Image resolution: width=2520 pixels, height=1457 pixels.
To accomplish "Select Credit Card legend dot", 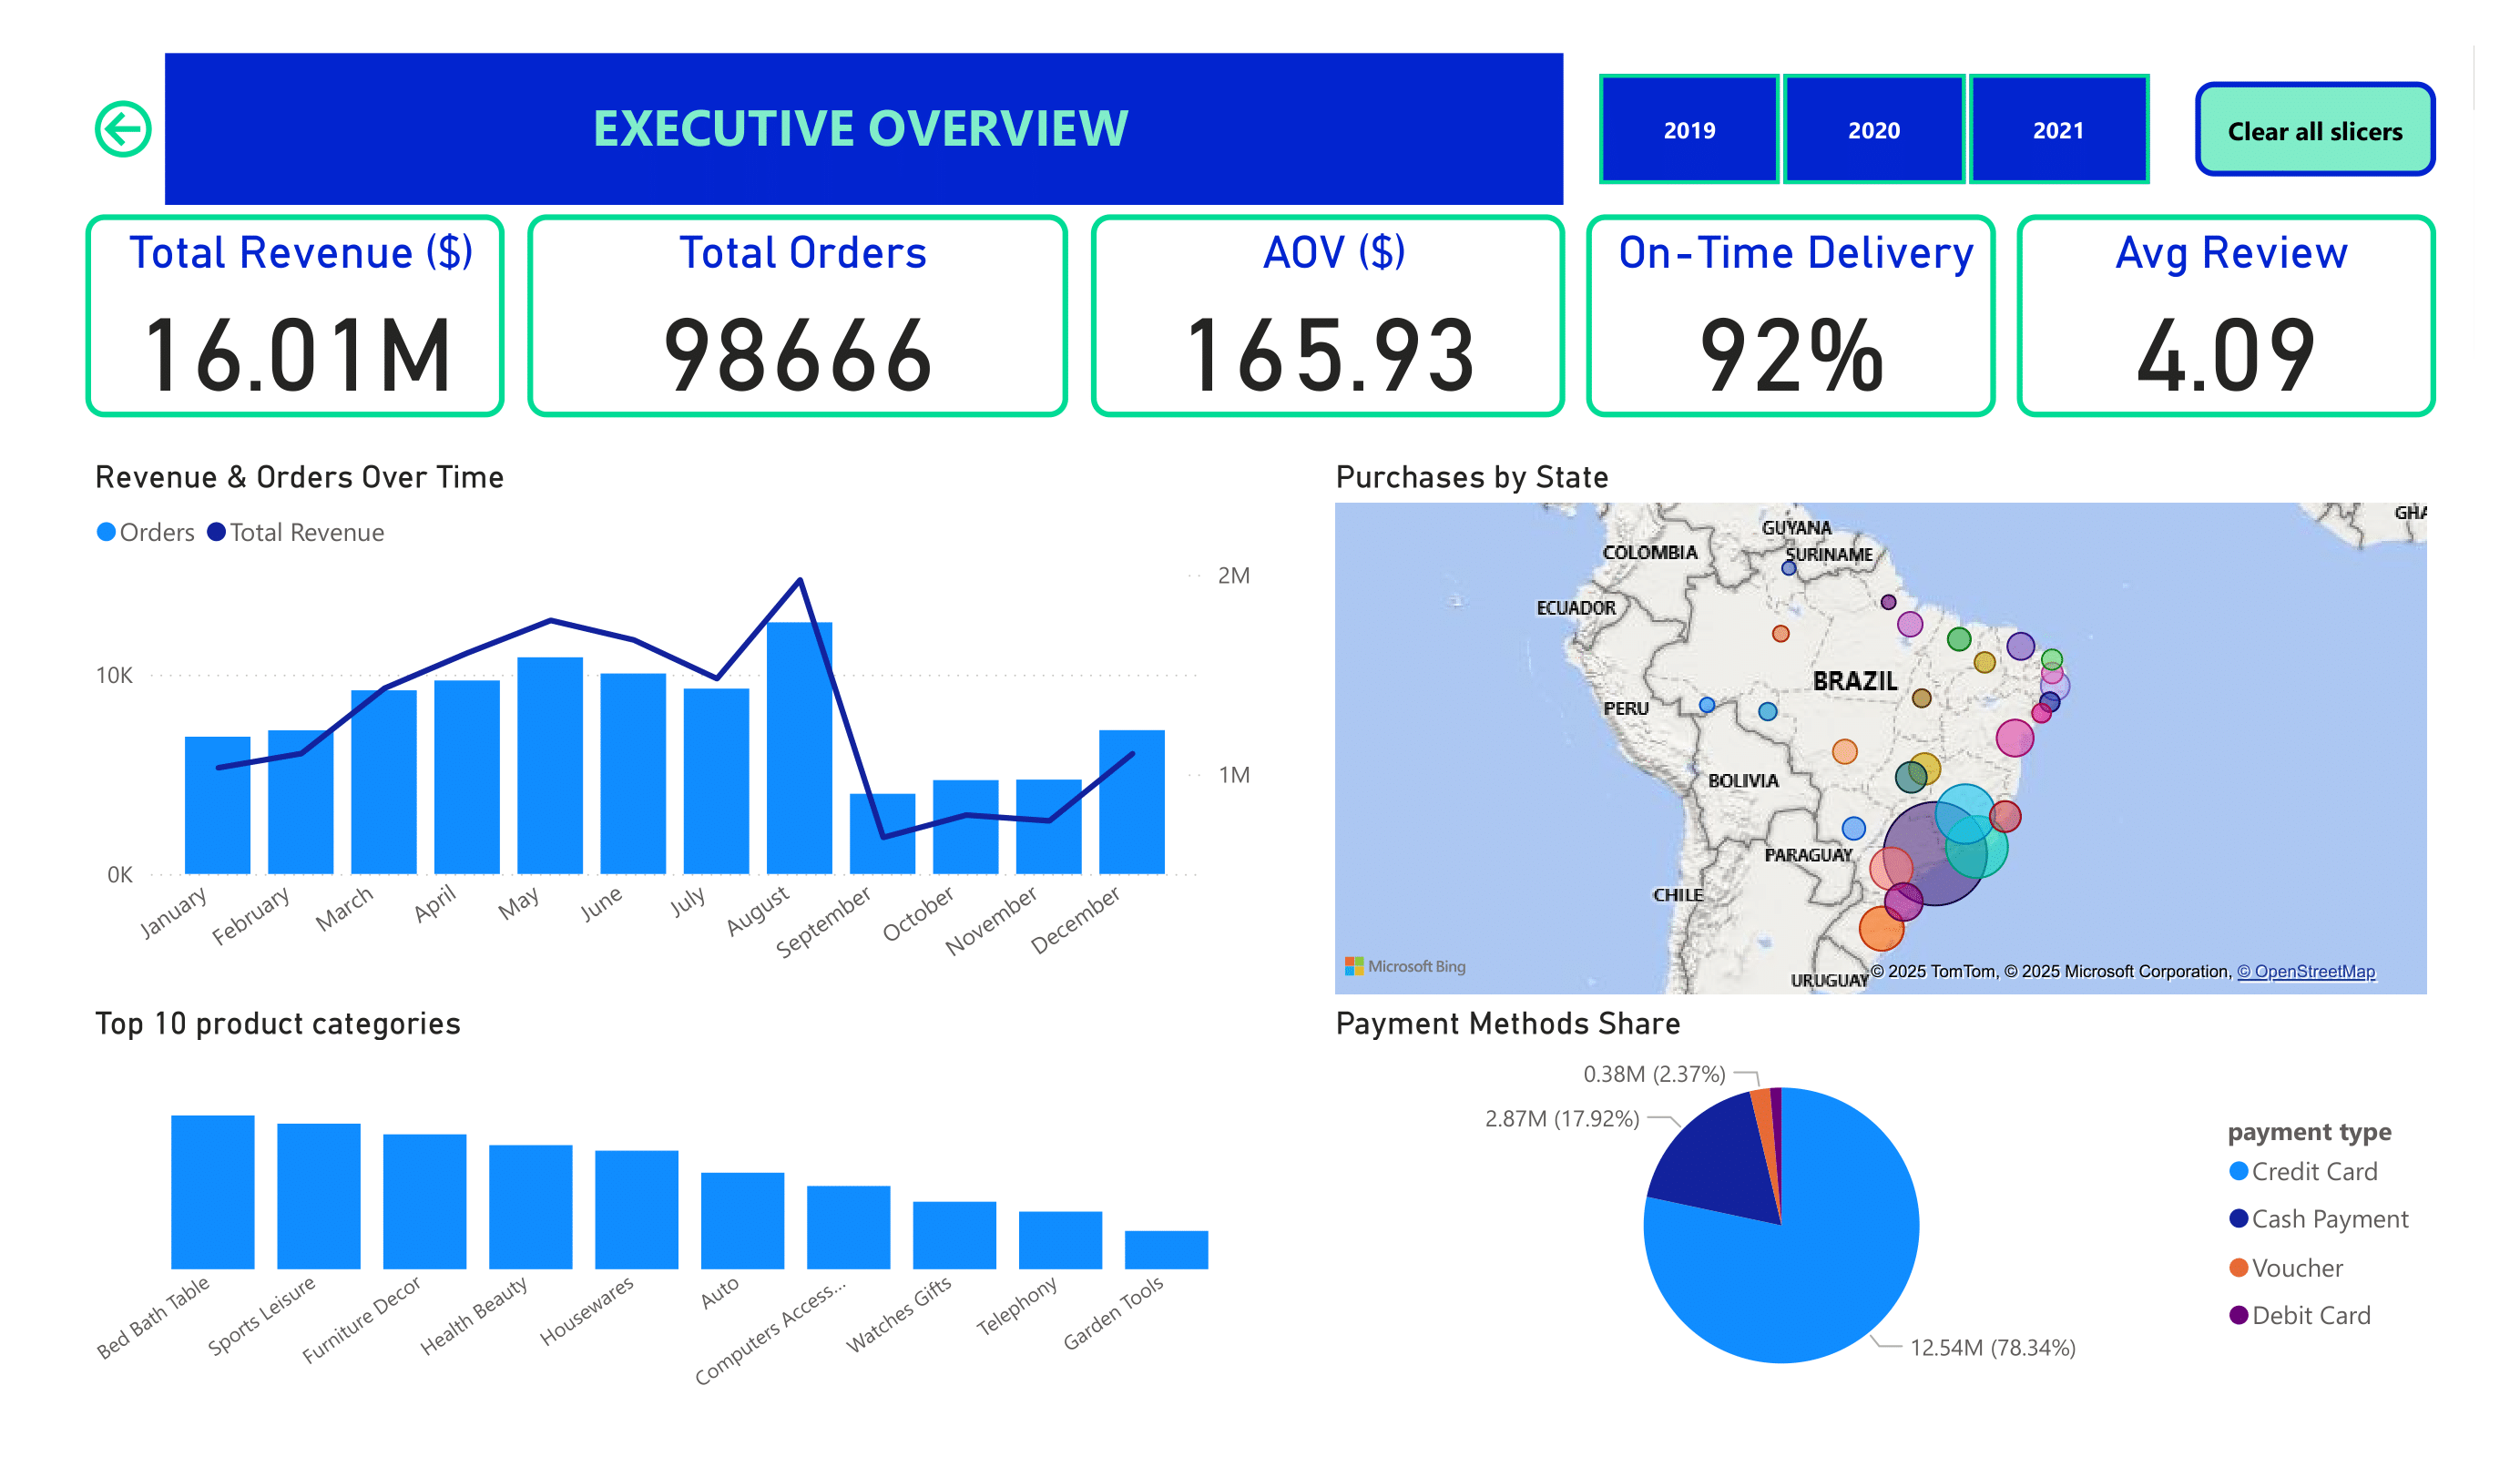I will [2238, 1171].
